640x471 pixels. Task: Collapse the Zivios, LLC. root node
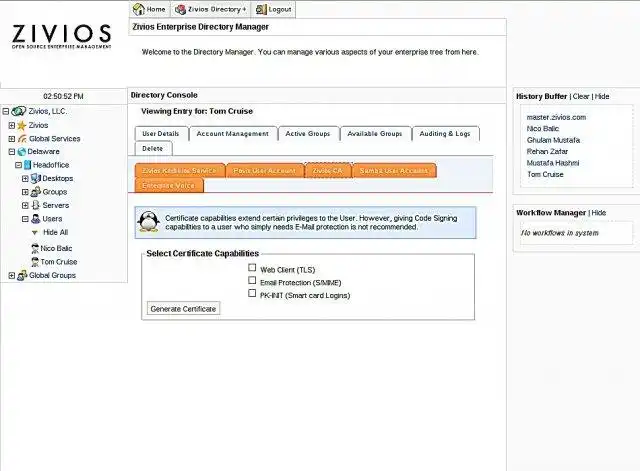(x=6, y=111)
